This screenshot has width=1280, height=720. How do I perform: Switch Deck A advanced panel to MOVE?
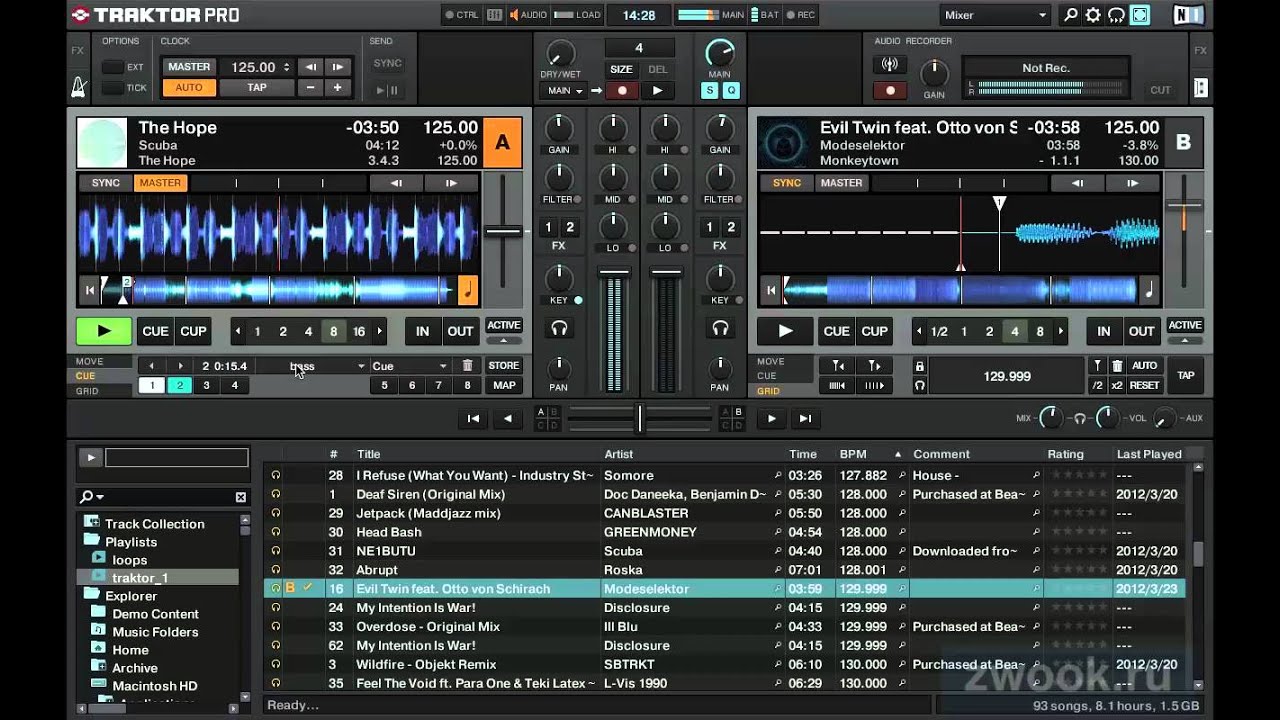pyautogui.click(x=89, y=361)
